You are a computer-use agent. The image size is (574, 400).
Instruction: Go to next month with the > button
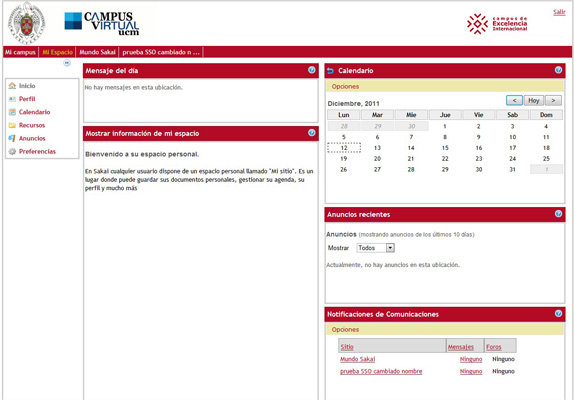(x=553, y=100)
